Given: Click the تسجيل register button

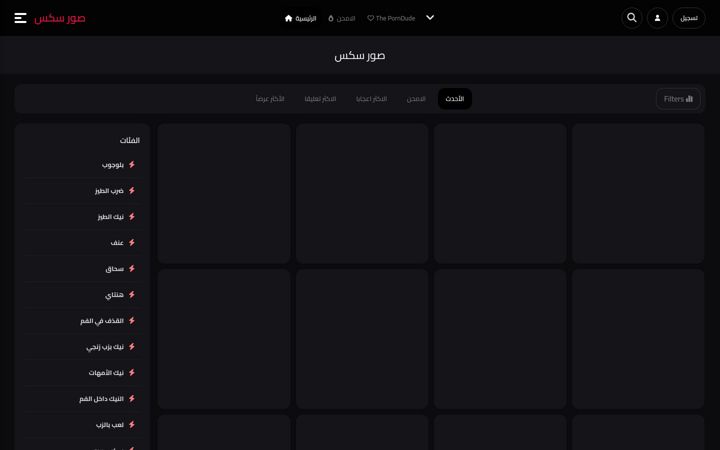Looking at the screenshot, I should (689, 18).
